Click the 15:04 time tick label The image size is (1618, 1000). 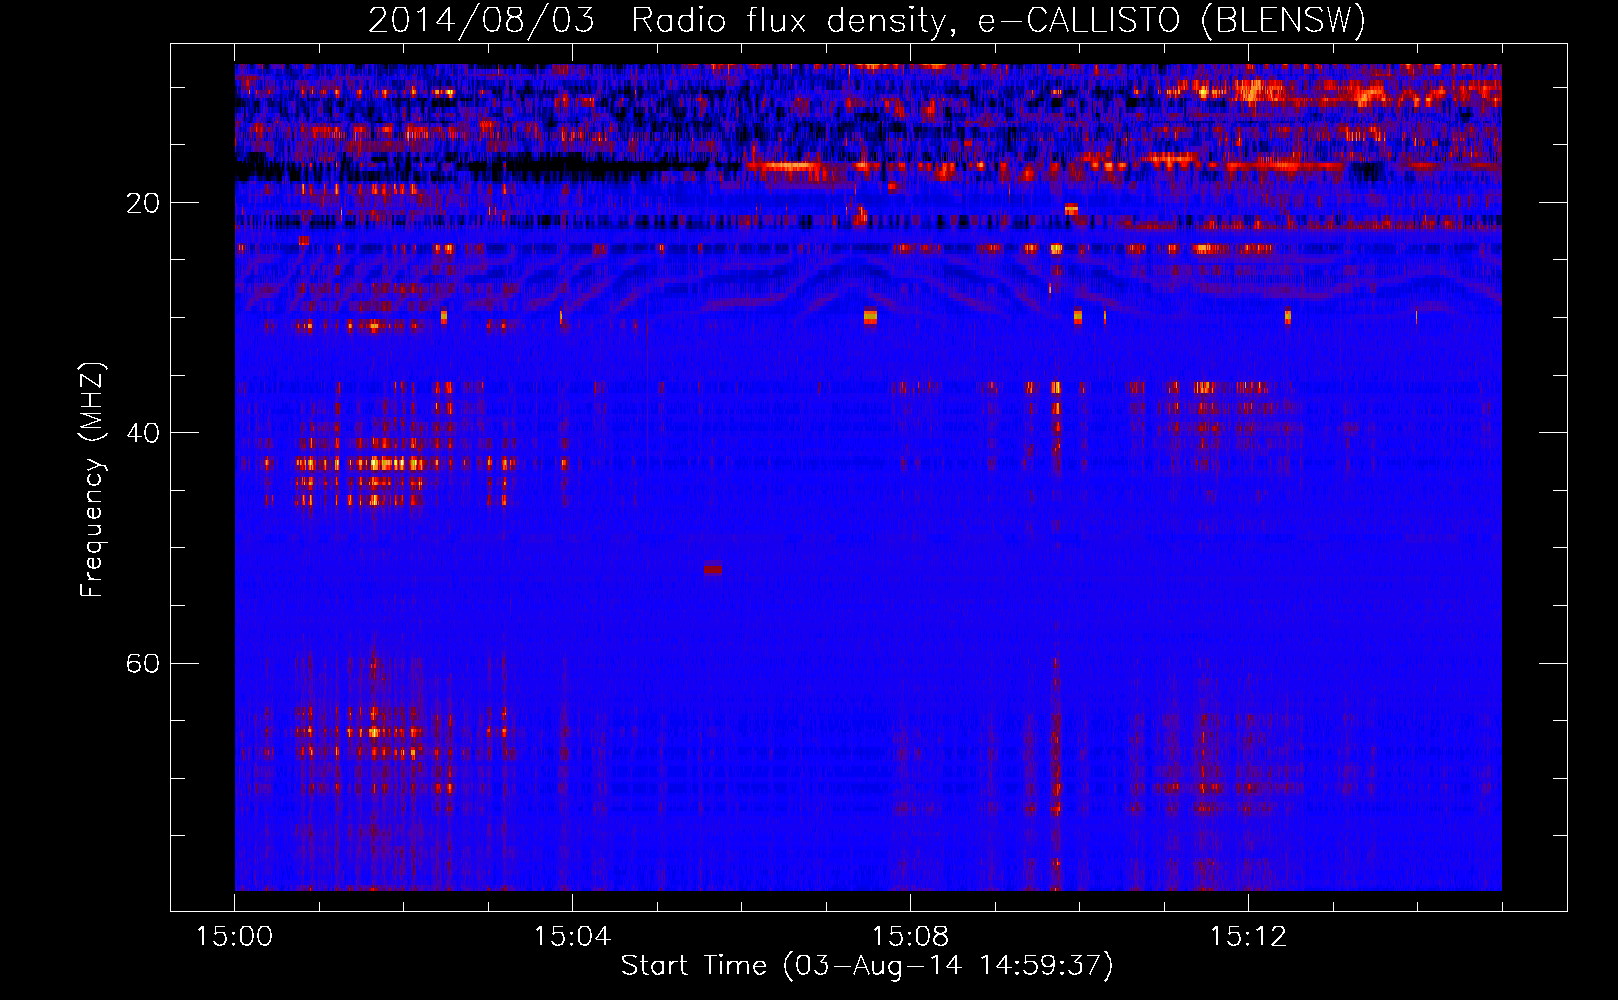(x=572, y=937)
